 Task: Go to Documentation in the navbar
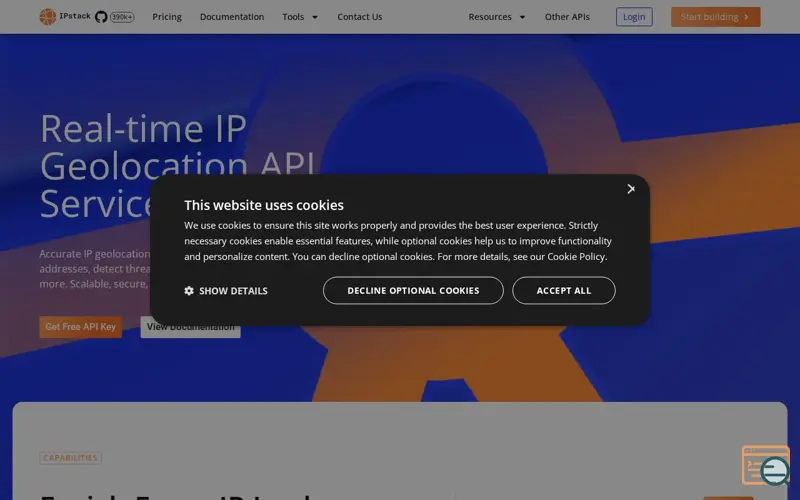pyautogui.click(x=232, y=17)
